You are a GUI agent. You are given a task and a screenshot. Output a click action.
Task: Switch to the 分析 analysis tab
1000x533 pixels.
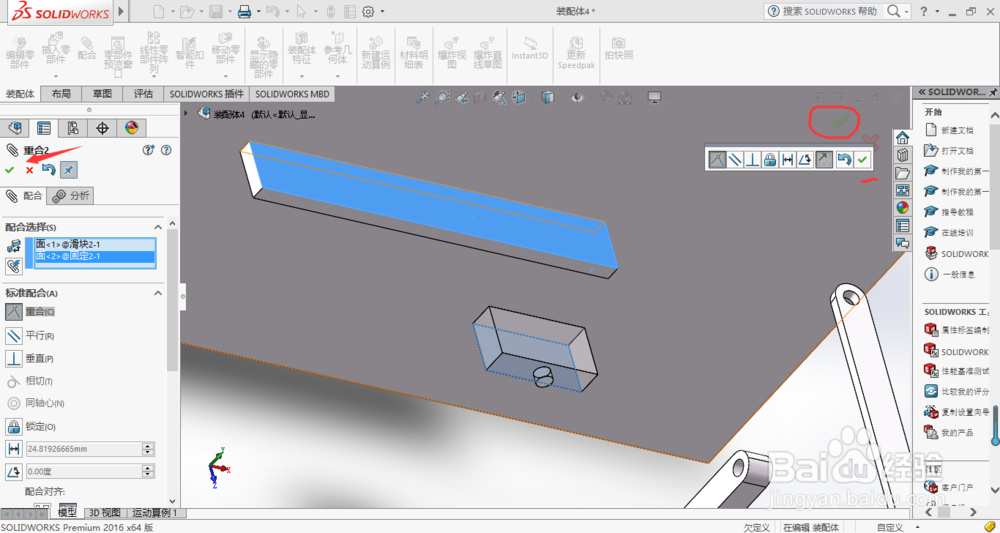pyautogui.click(x=71, y=196)
